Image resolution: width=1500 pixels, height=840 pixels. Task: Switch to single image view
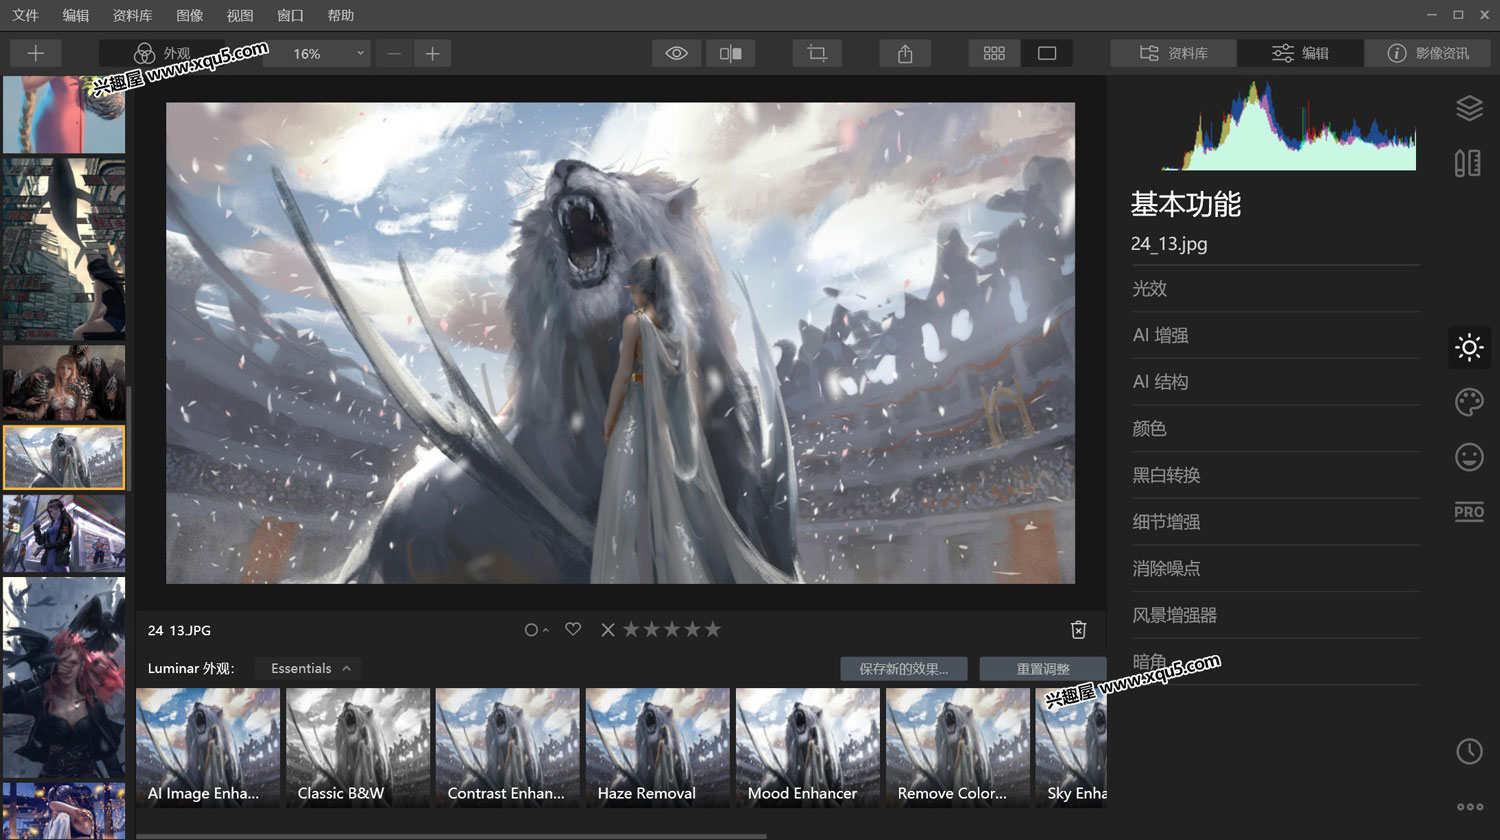[1047, 53]
